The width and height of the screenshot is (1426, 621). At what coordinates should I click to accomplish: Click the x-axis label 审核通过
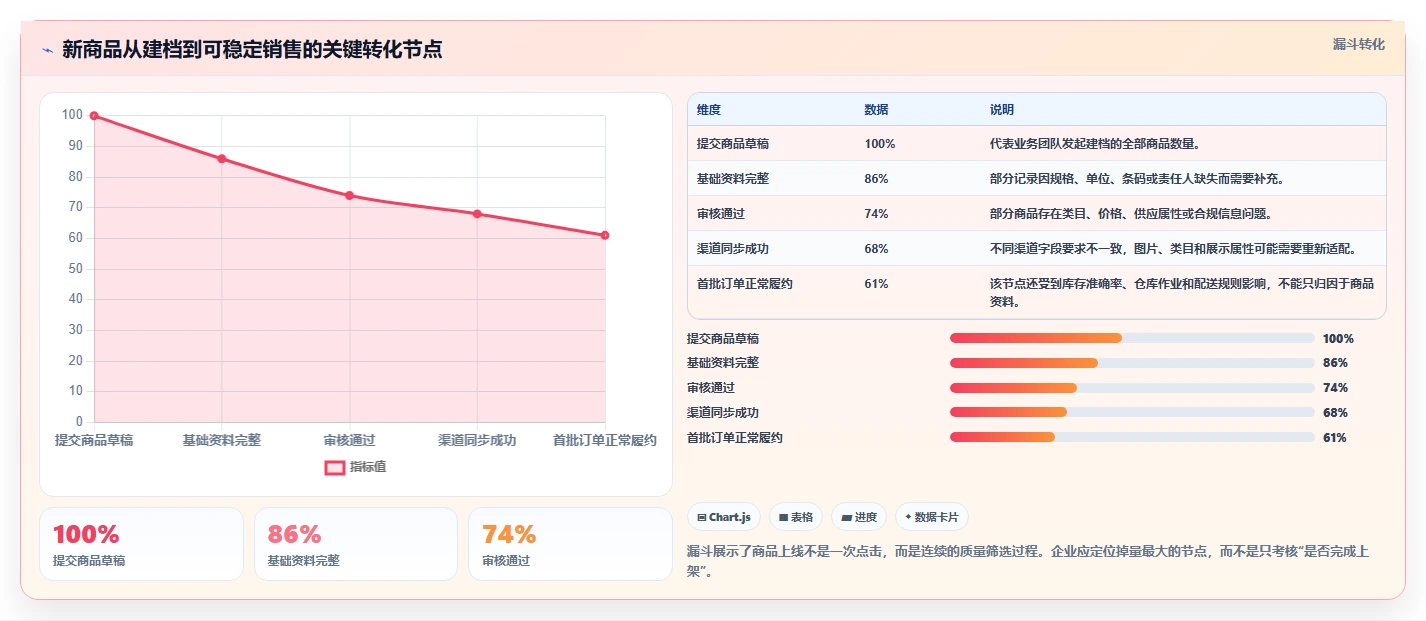[350, 440]
